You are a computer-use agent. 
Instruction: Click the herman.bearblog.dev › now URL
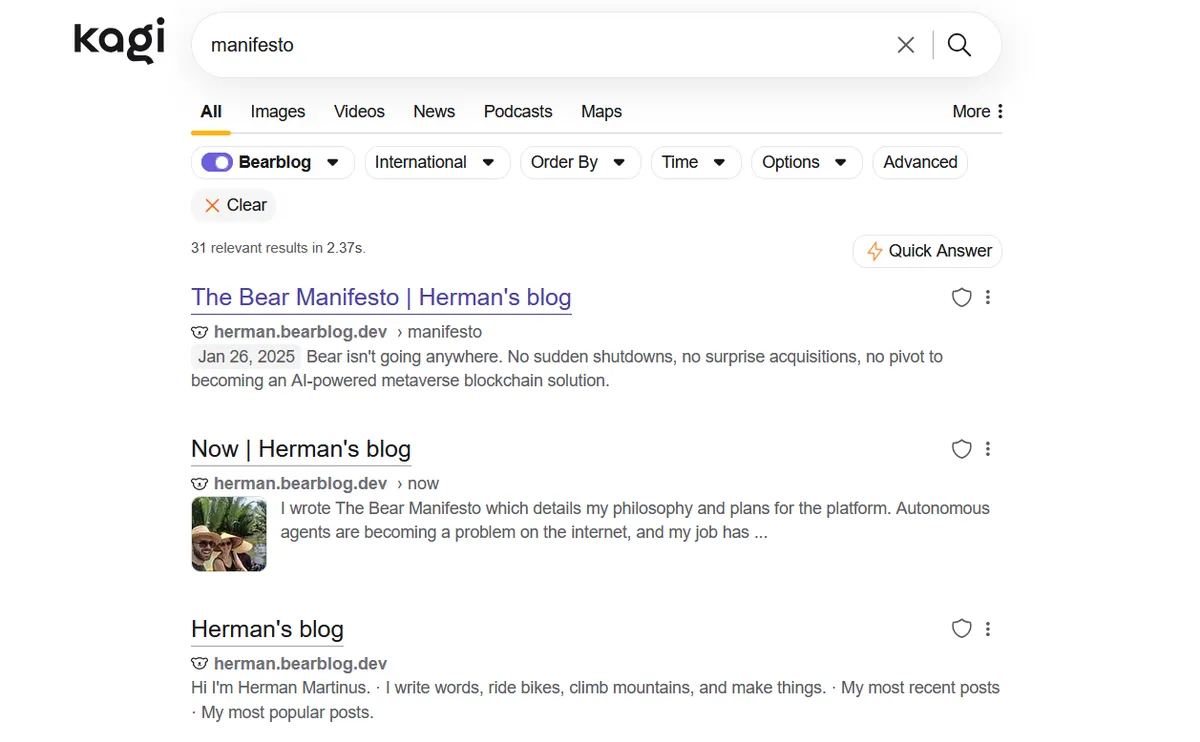click(326, 484)
